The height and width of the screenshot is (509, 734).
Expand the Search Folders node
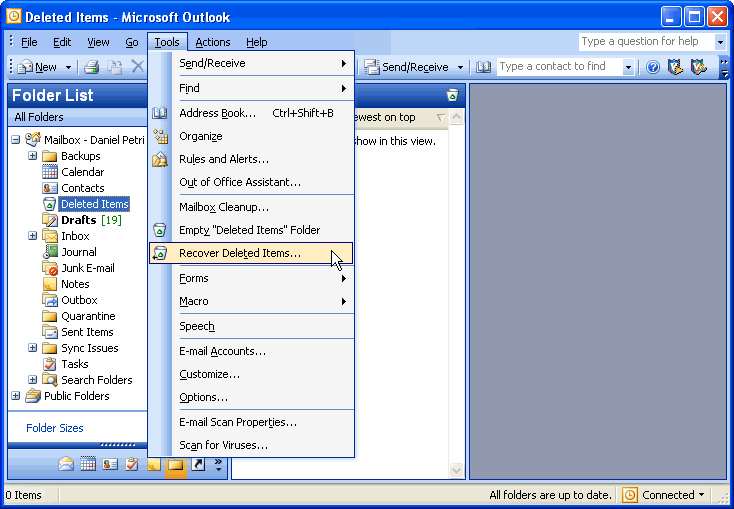click(32, 379)
